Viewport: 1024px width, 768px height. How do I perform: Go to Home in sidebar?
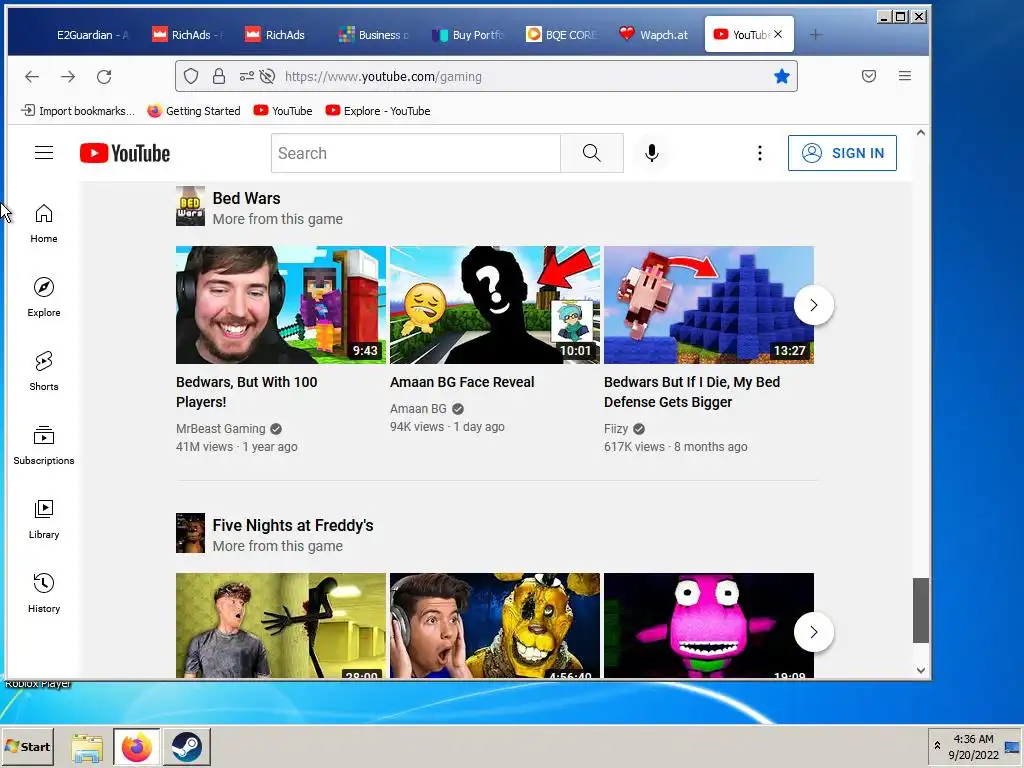[44, 223]
